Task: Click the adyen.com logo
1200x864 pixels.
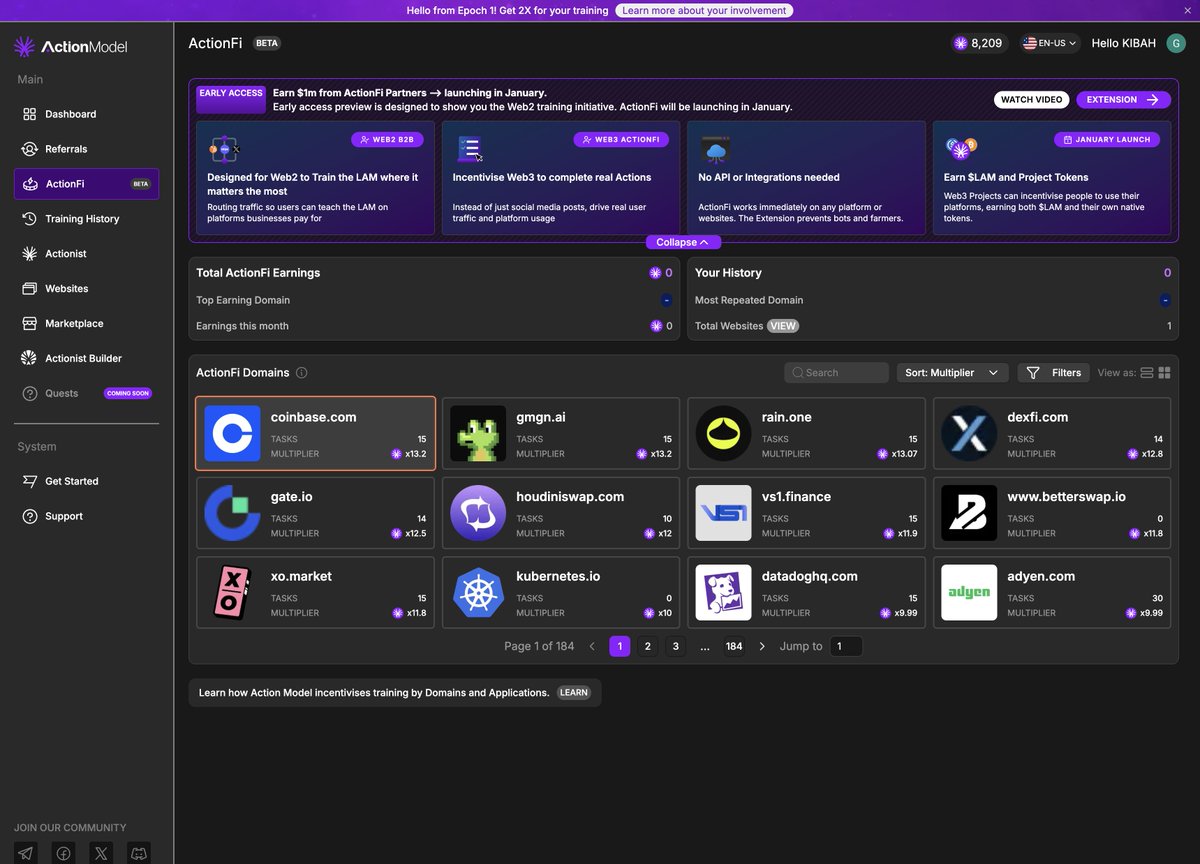Action: pos(969,593)
